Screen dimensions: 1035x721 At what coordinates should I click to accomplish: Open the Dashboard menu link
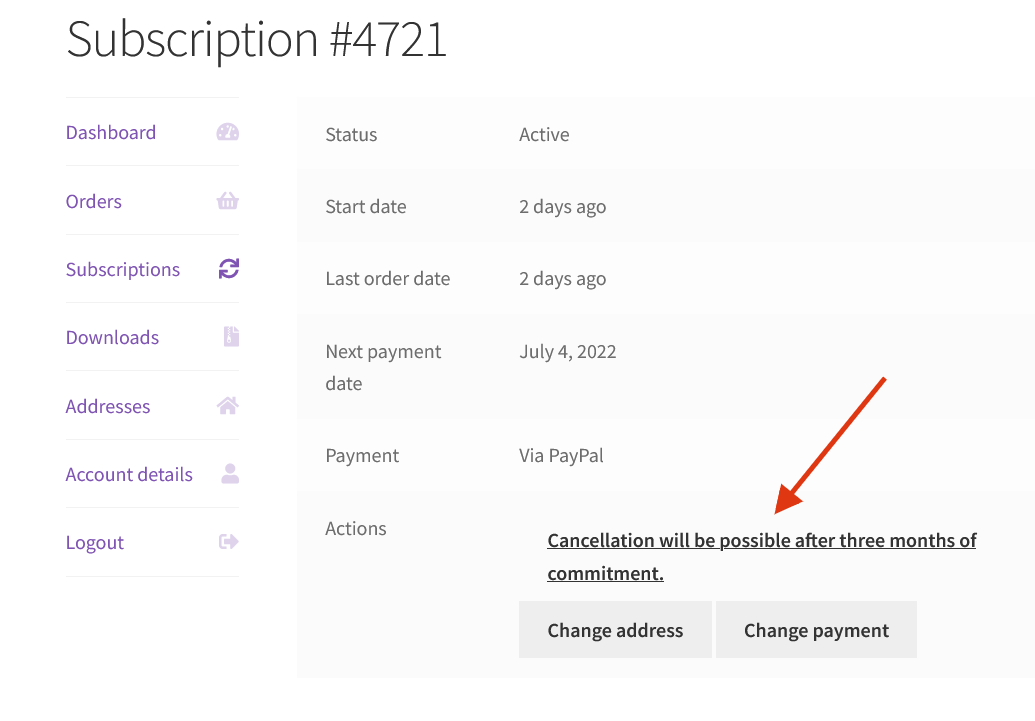[x=111, y=133]
